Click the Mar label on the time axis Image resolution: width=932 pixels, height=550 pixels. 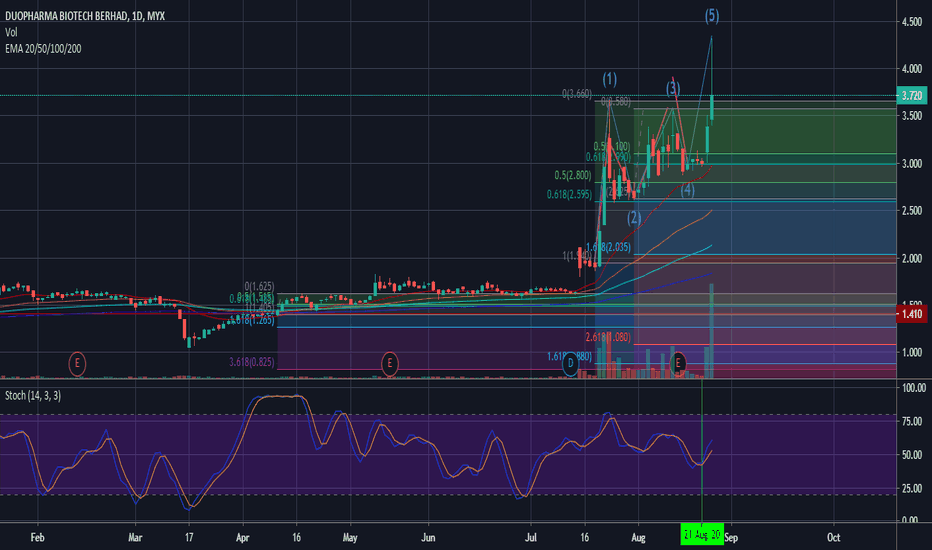[135, 538]
